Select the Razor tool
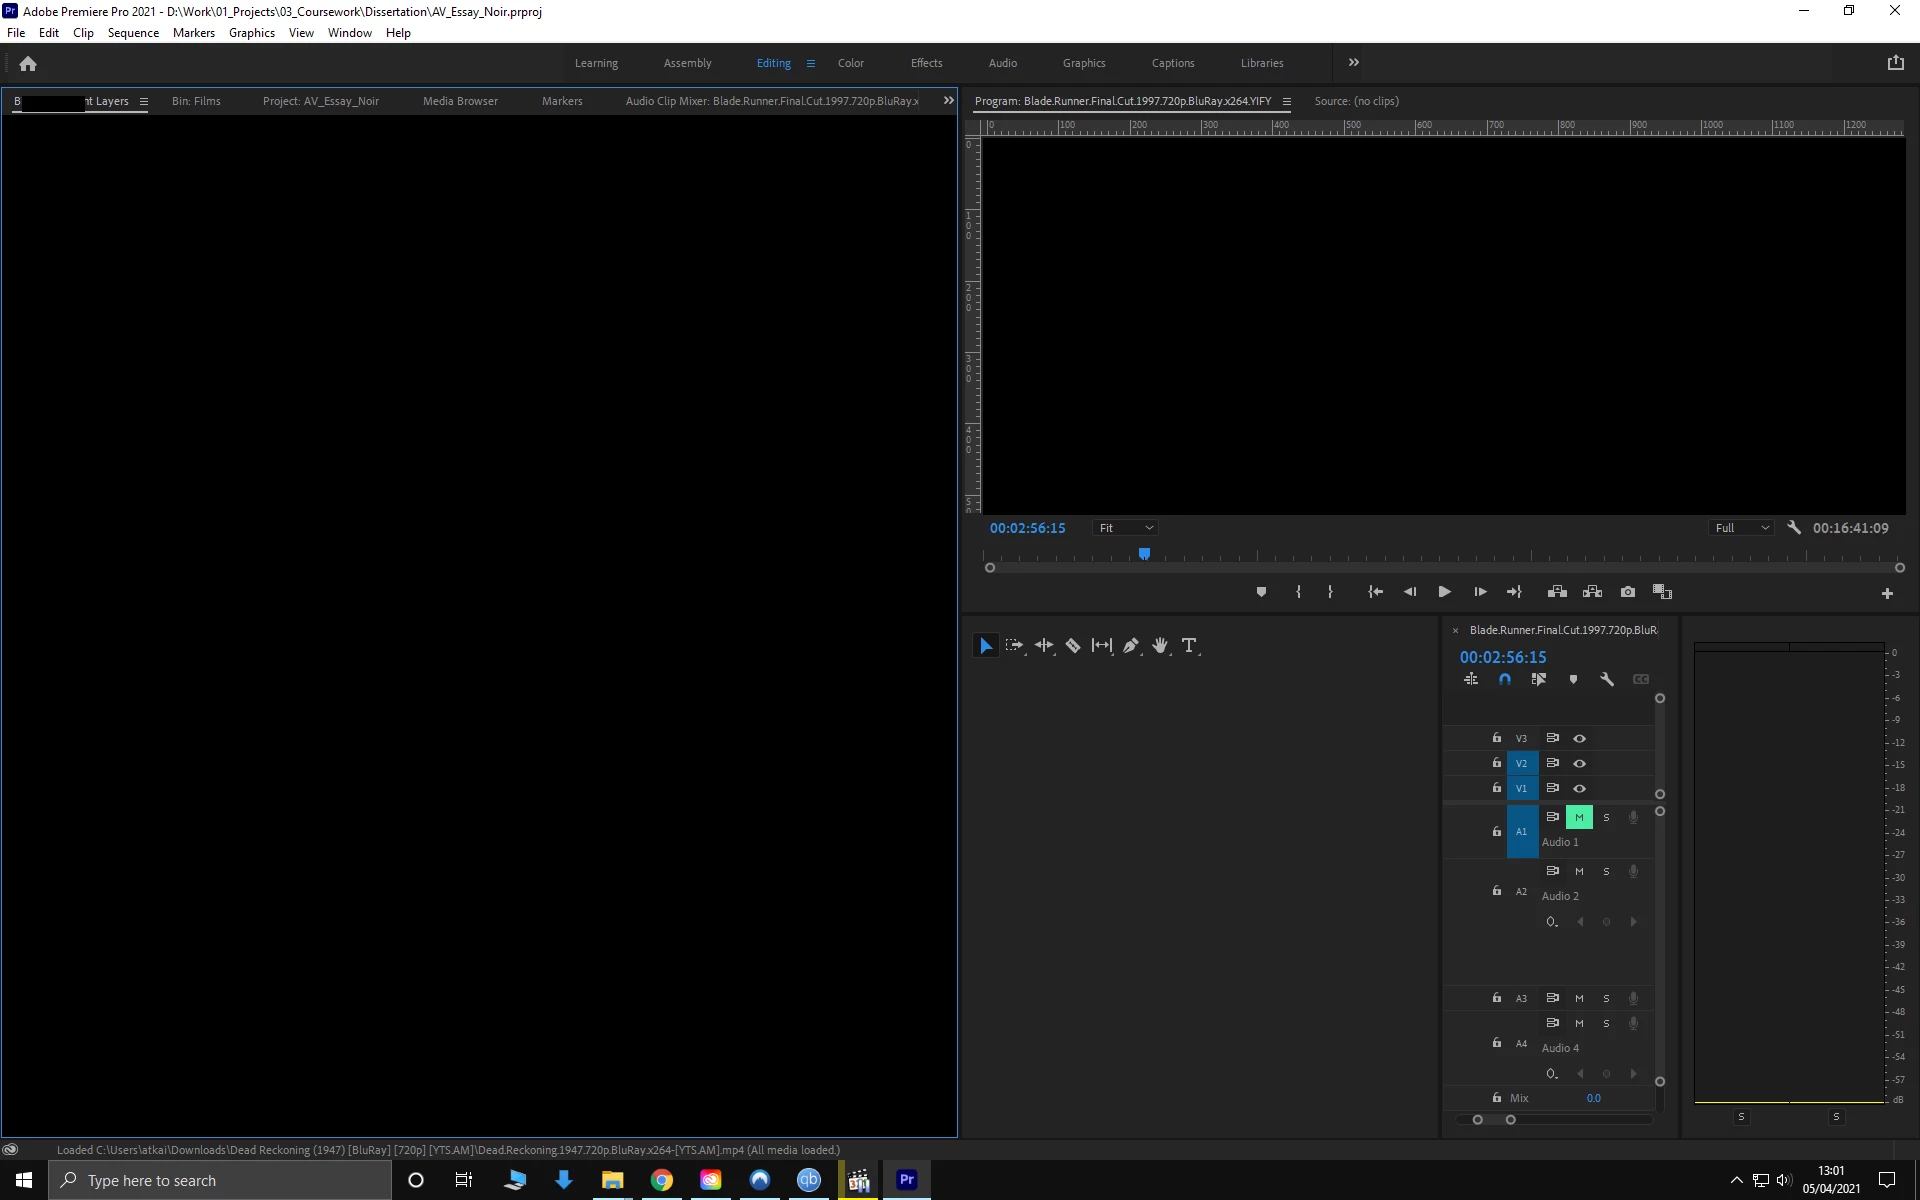 click(1073, 646)
